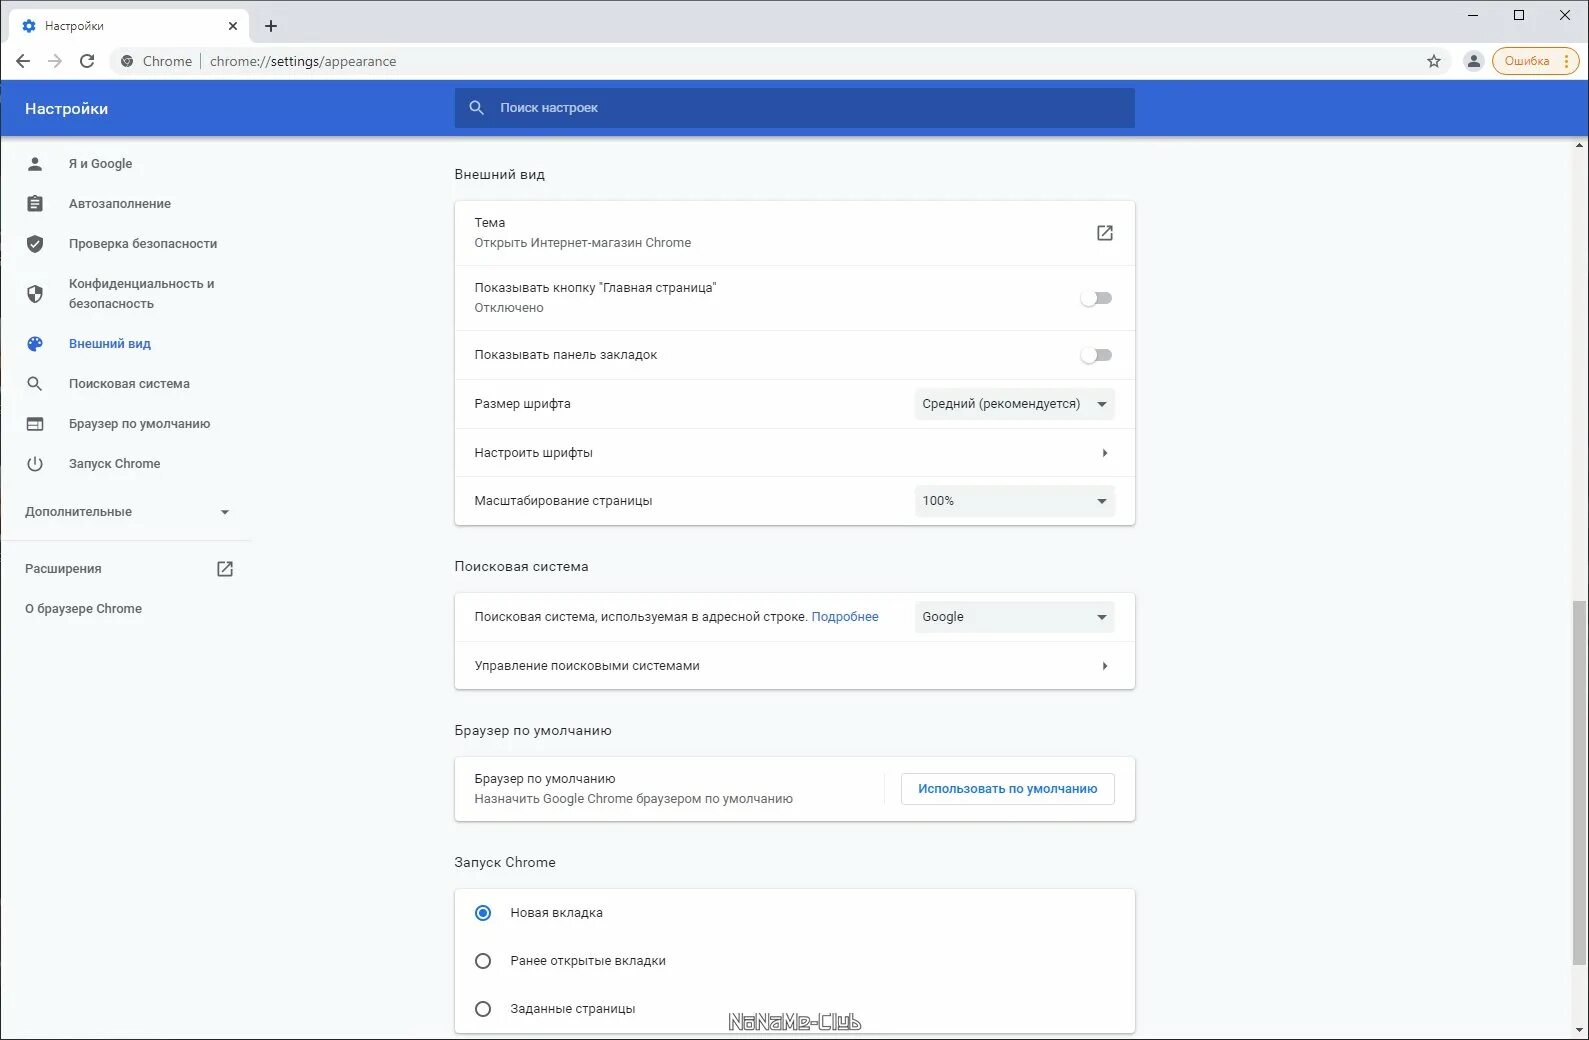Expand the Дополнительные section in sidebar
Screen dimensions: 1589x1040
(127, 512)
